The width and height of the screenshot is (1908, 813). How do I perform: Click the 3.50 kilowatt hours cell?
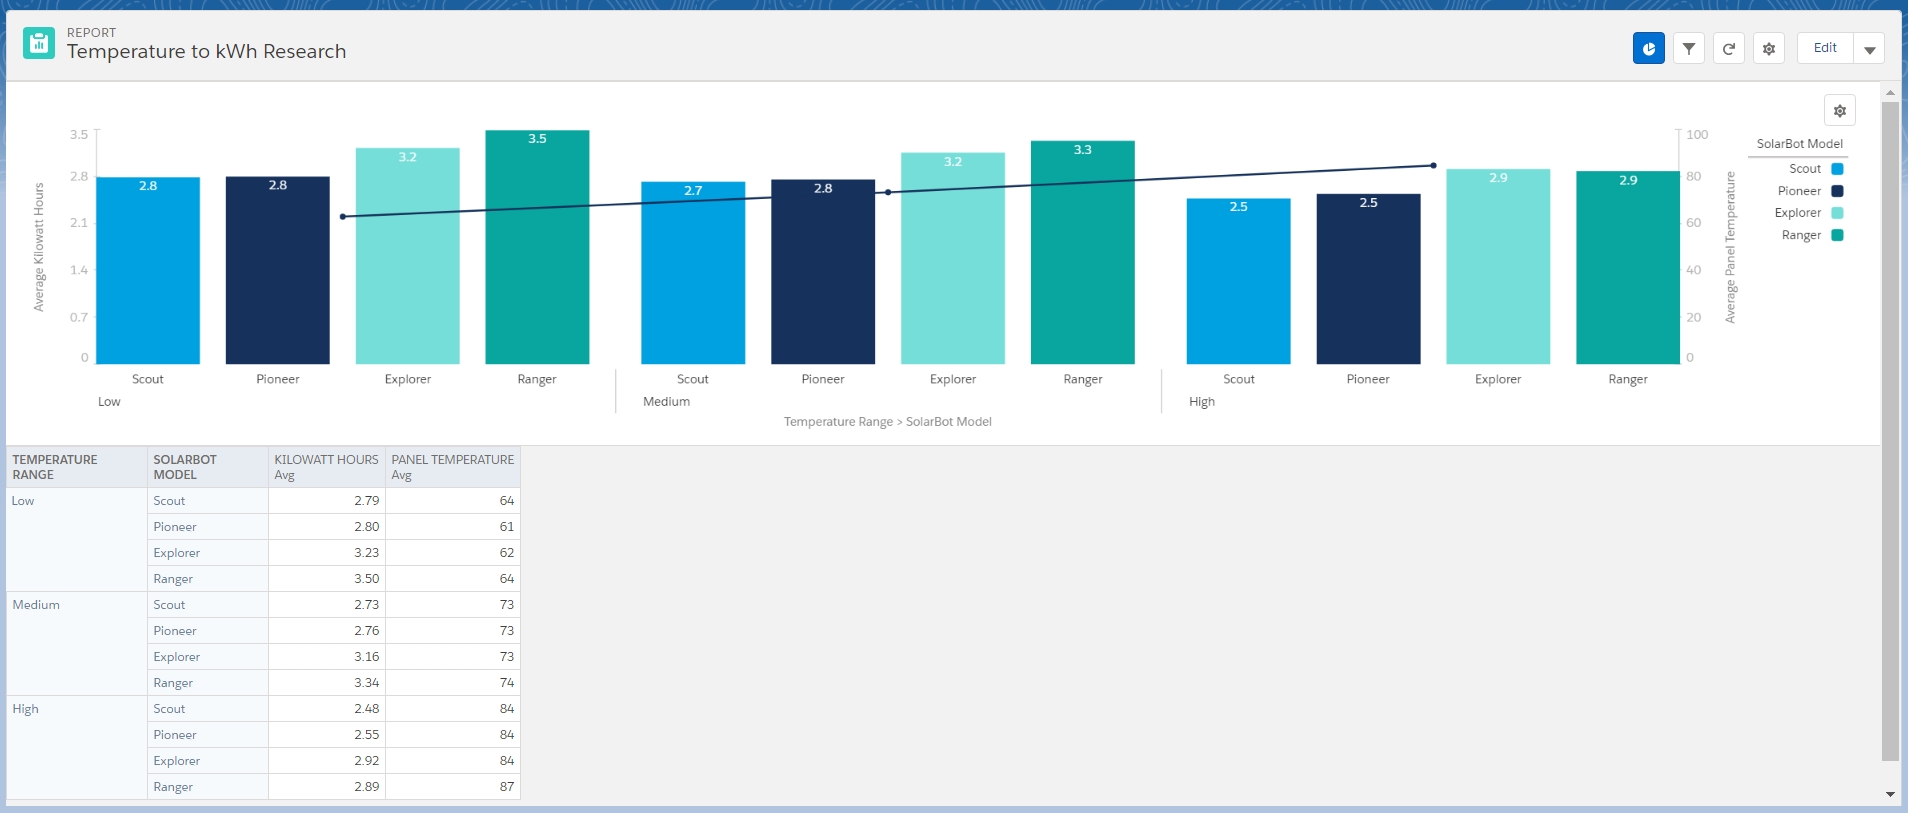[x=327, y=579]
